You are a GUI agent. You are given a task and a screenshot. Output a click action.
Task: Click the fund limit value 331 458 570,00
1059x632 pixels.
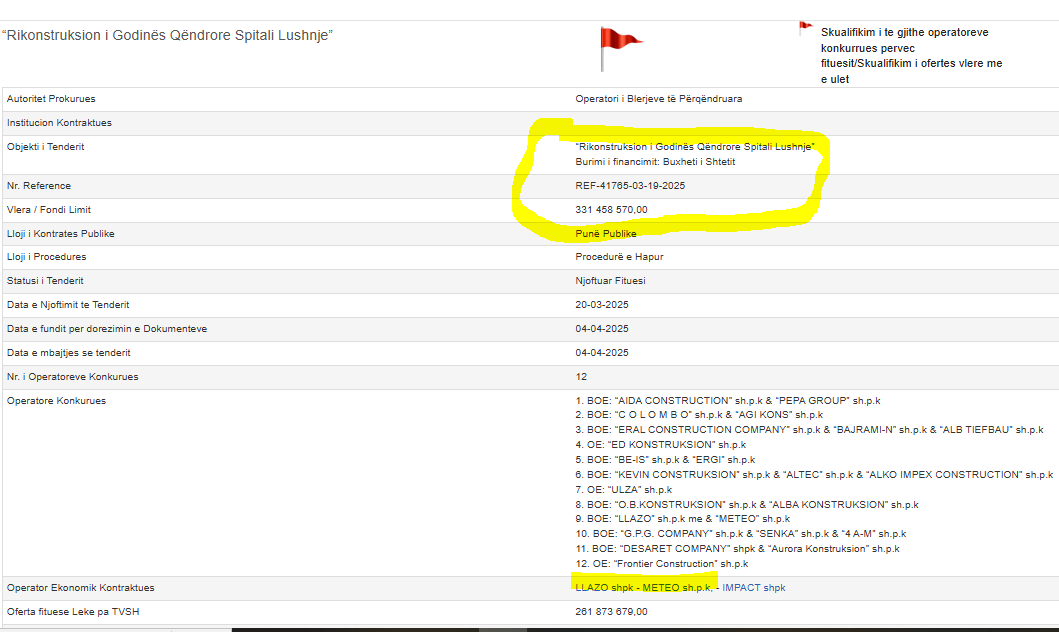coord(611,210)
